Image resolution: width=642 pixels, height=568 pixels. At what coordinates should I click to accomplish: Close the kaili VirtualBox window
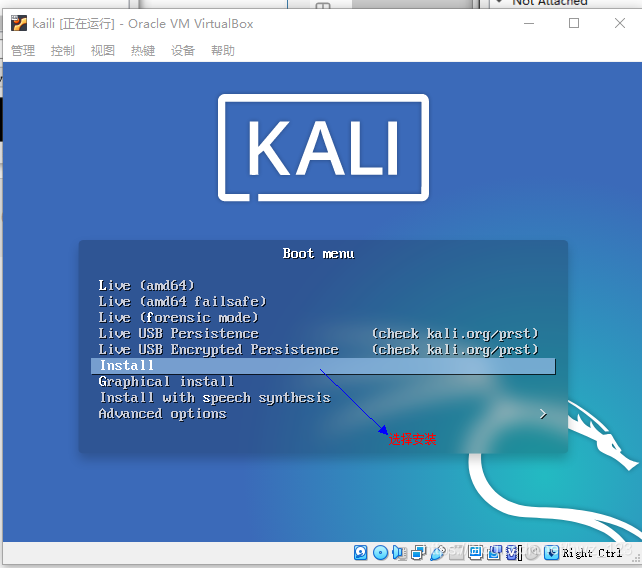(x=620, y=23)
